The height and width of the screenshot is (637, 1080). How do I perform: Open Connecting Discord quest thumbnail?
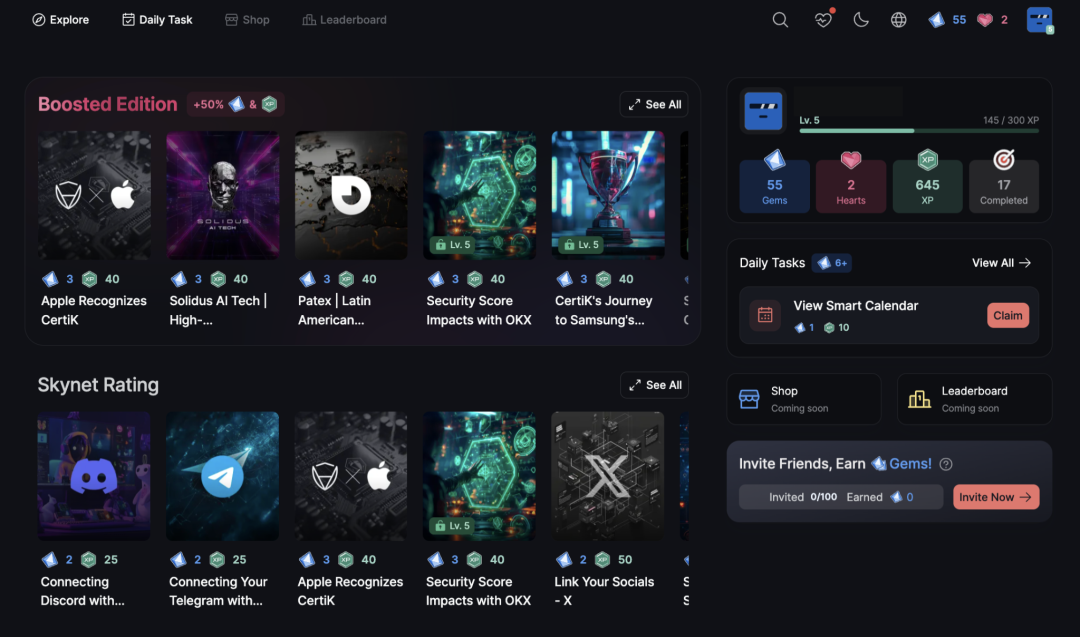tap(94, 476)
